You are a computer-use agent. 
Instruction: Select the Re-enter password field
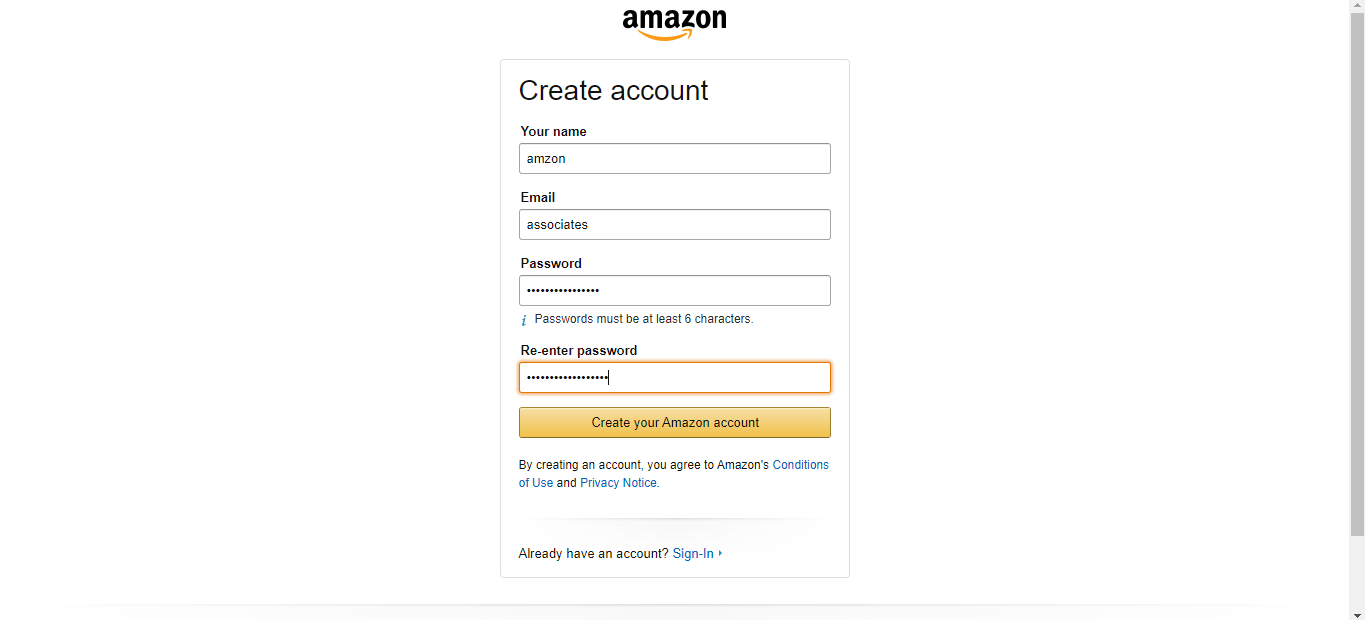674,377
